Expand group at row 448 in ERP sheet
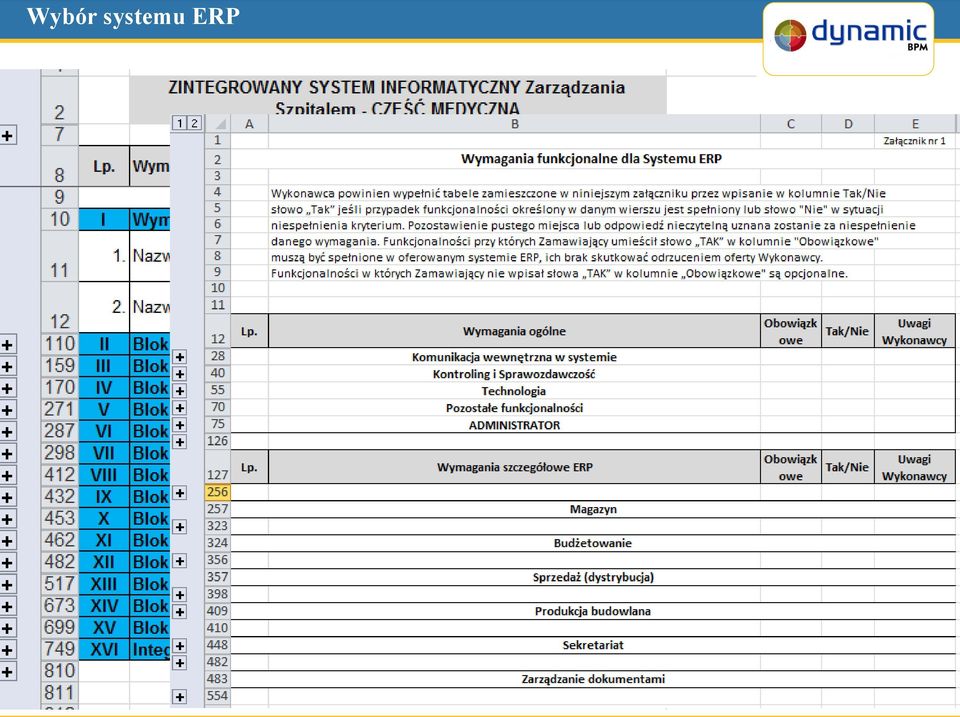960x717 pixels. 180,645
